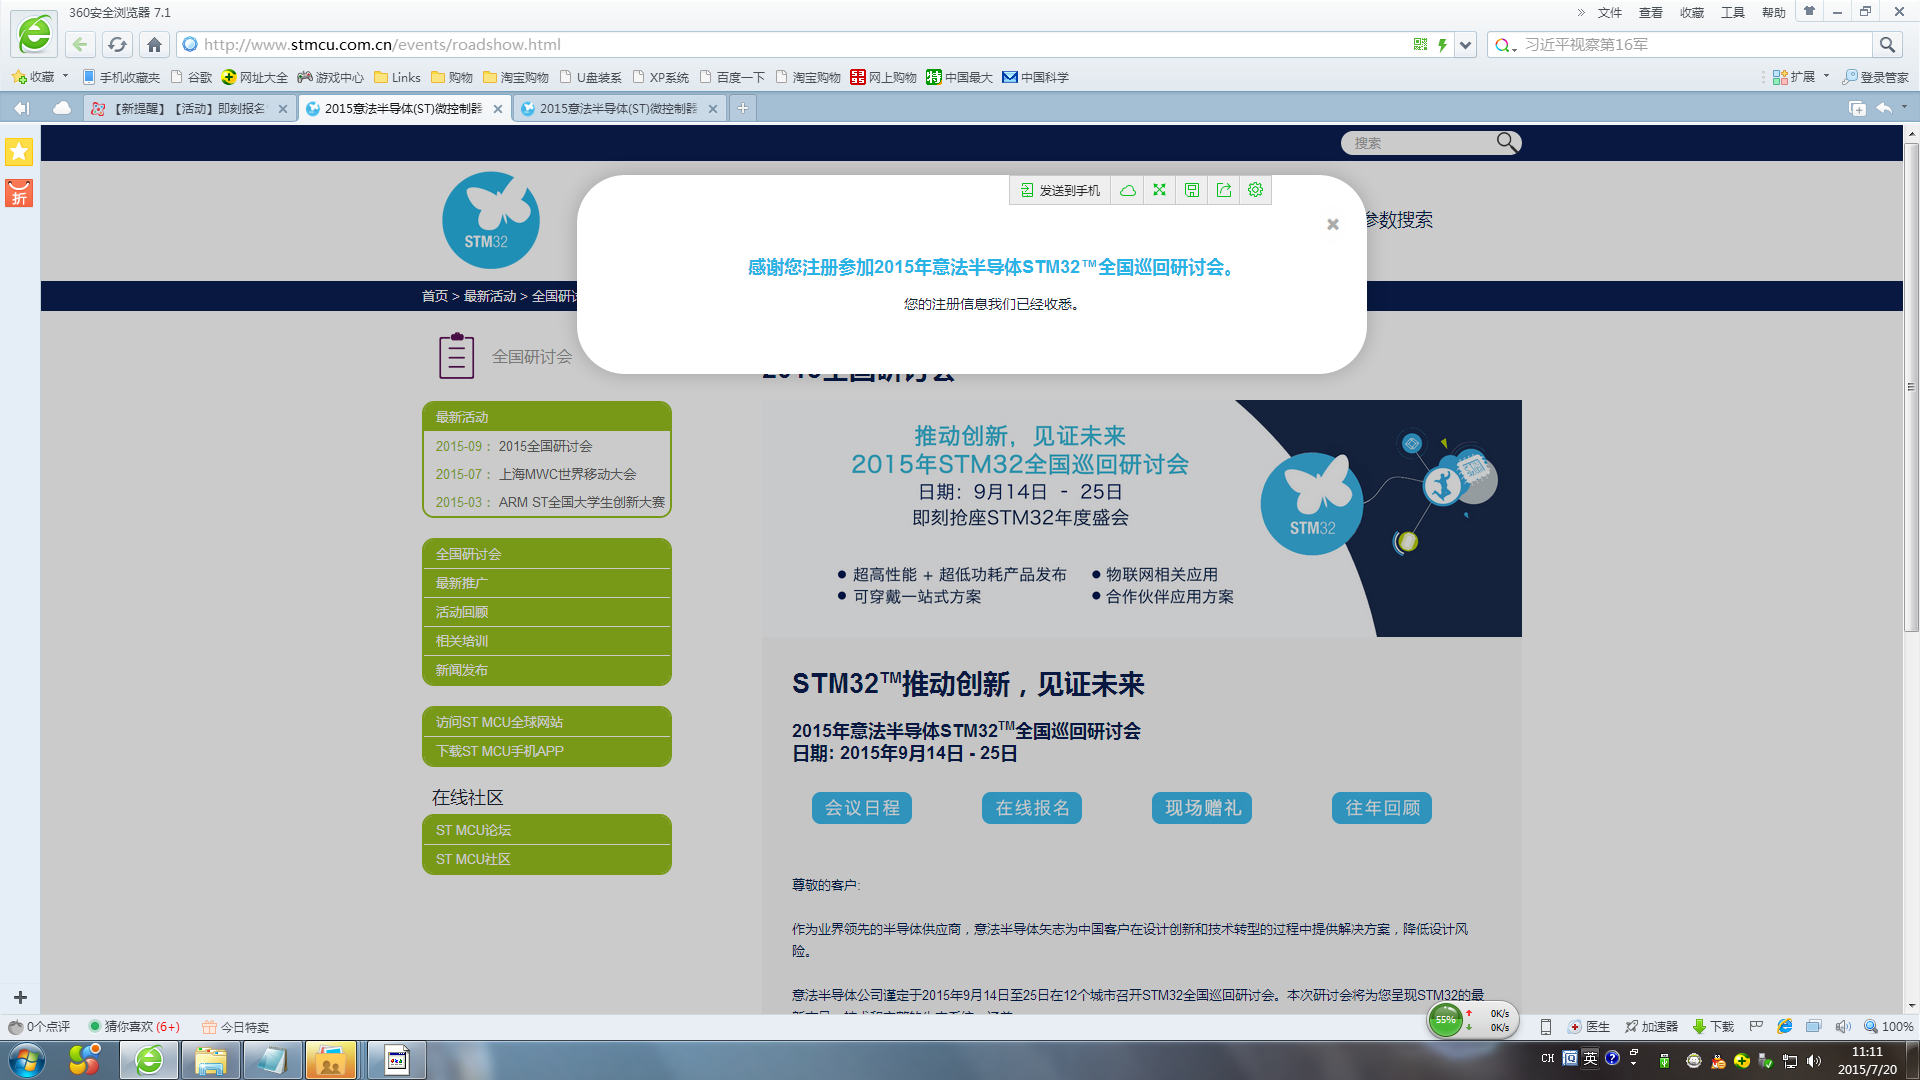Viewport: 1920px width, 1080px height.
Task: Switch to the 【新提醒】【活动】 tab
Action: [189, 108]
